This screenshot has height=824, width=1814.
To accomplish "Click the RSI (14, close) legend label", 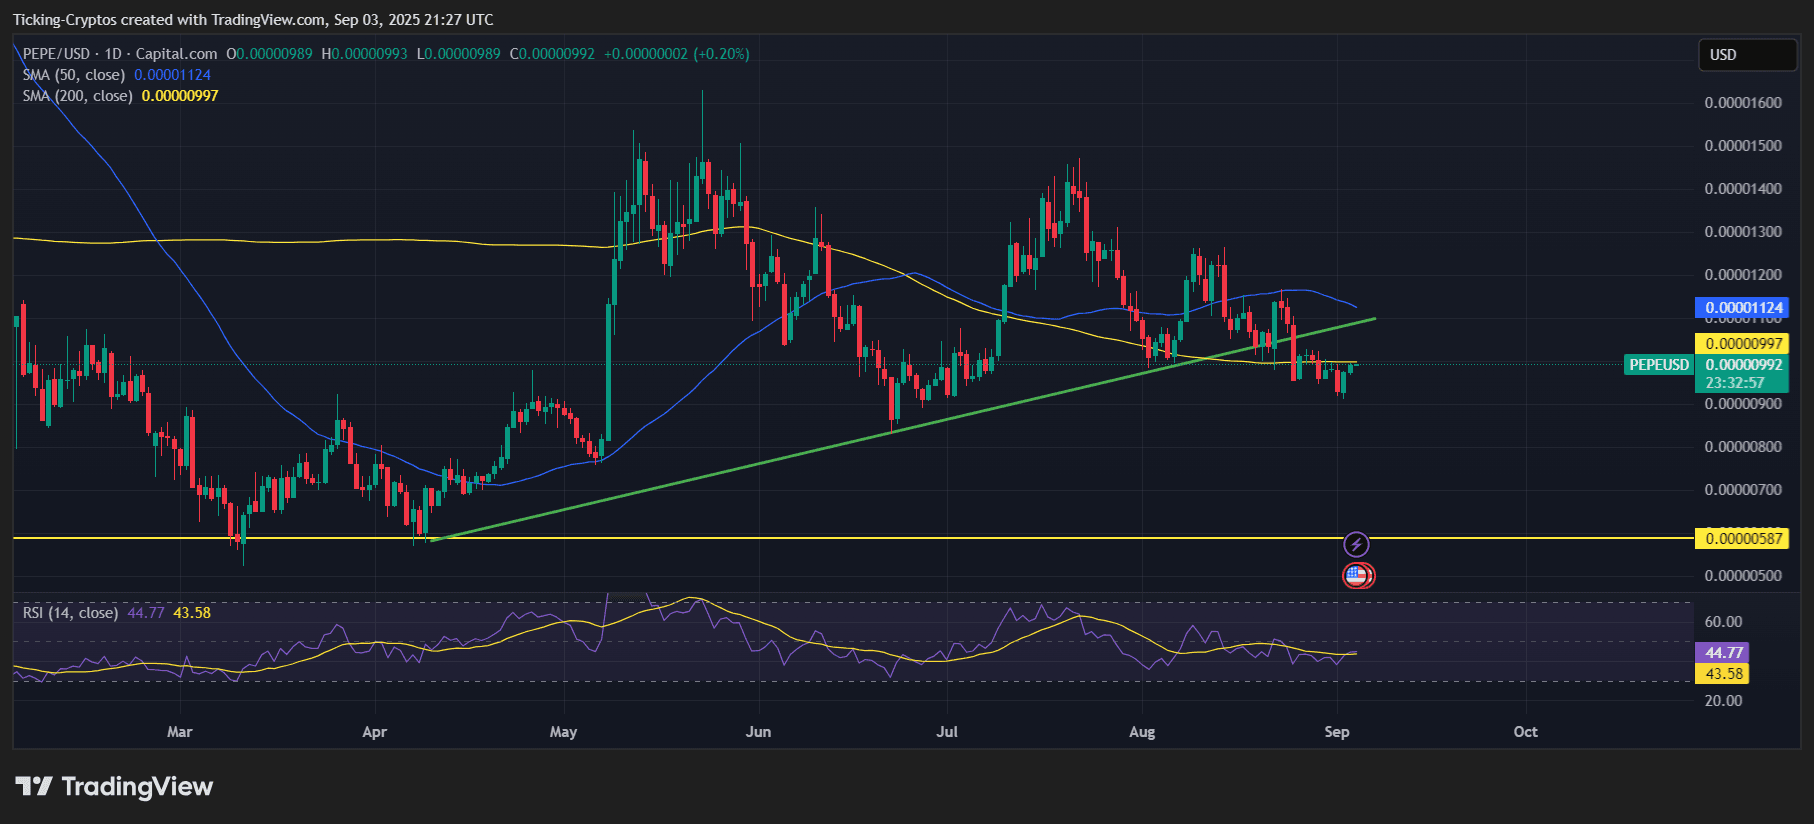I will click(70, 613).
